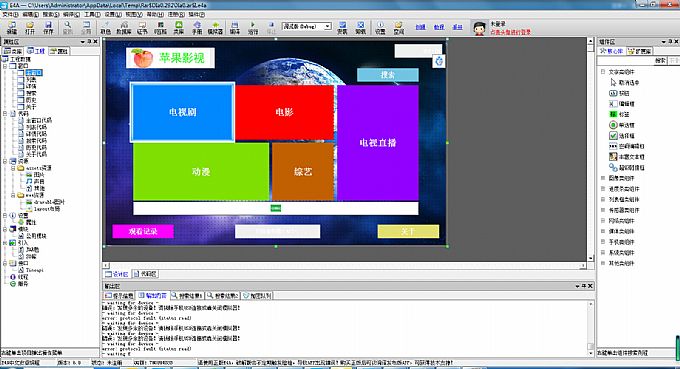
Task: Click the green 运行 (Run) arrow icon
Action: click(253, 28)
